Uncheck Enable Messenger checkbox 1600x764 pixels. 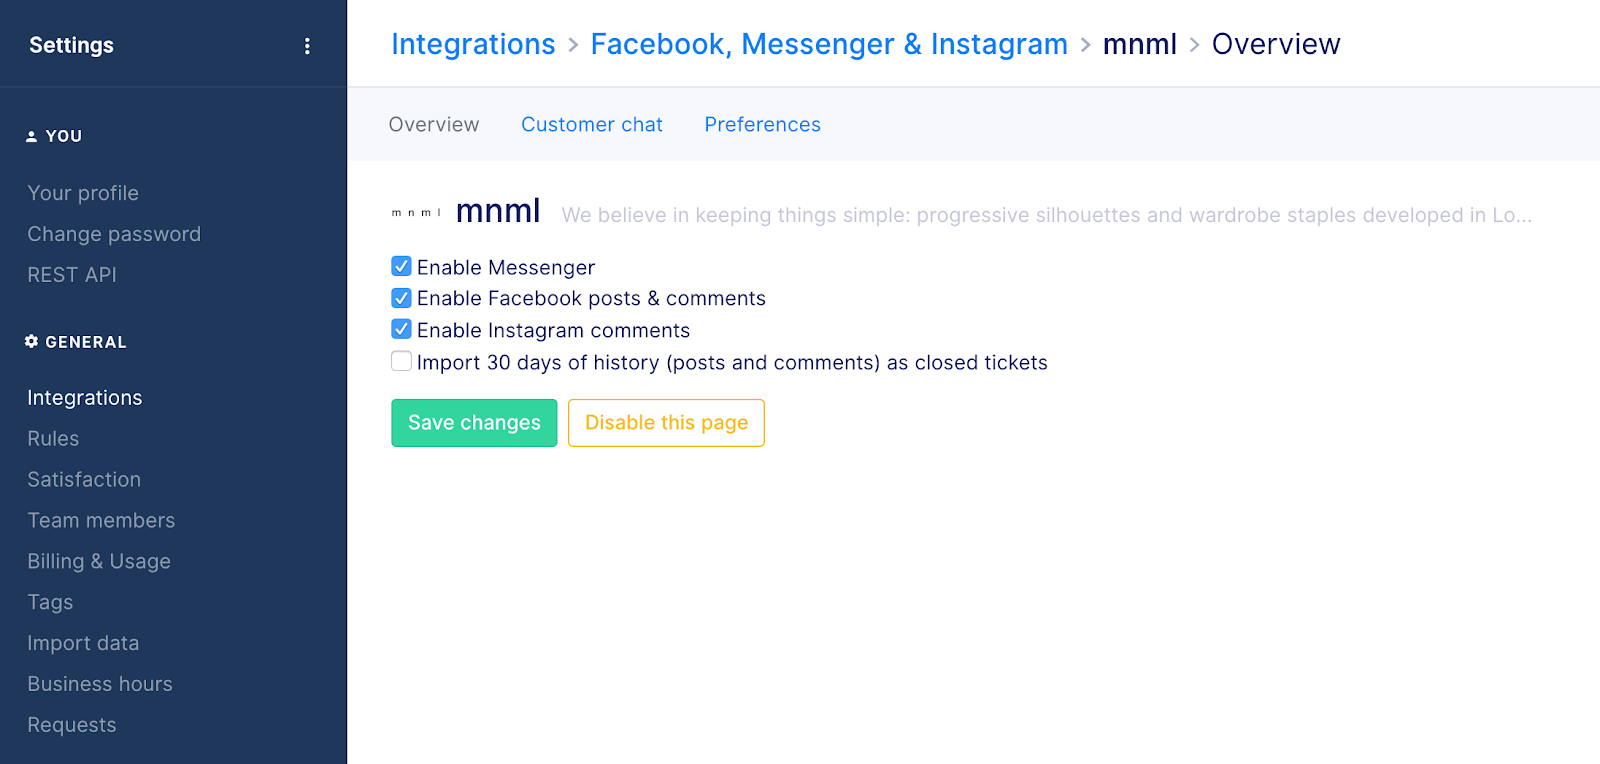point(401,266)
